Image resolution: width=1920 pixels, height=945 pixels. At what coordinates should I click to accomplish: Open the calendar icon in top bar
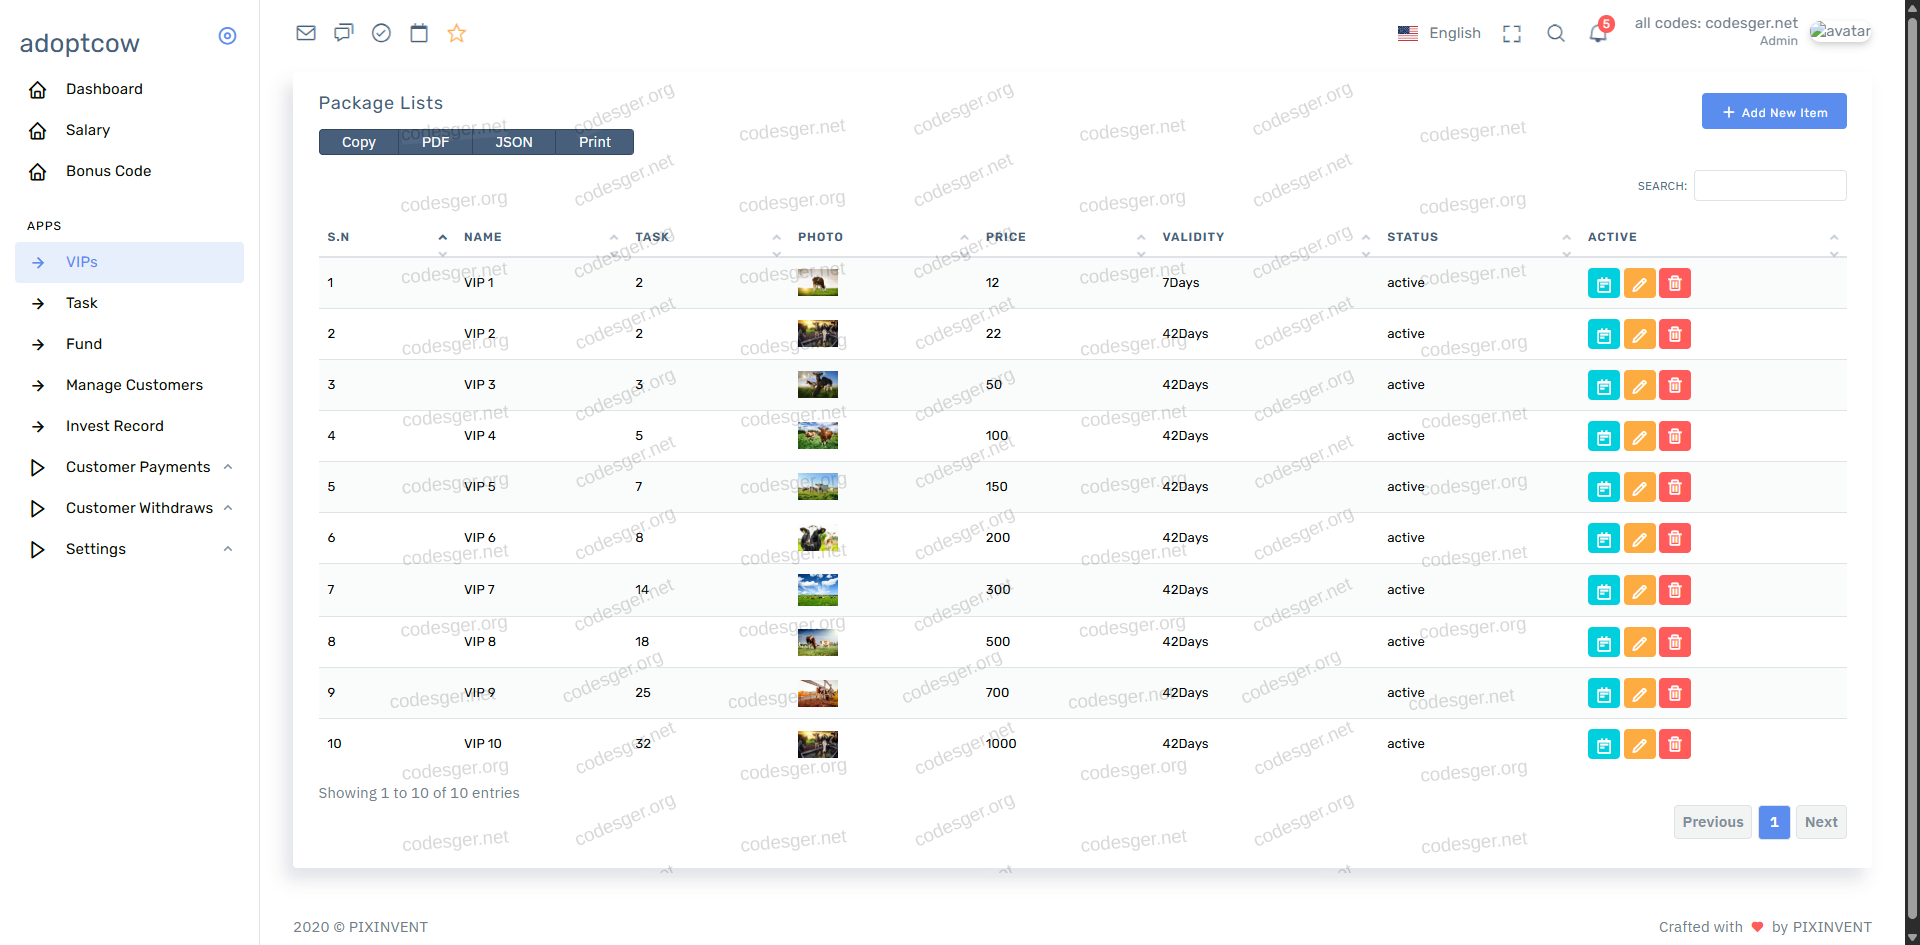(419, 33)
